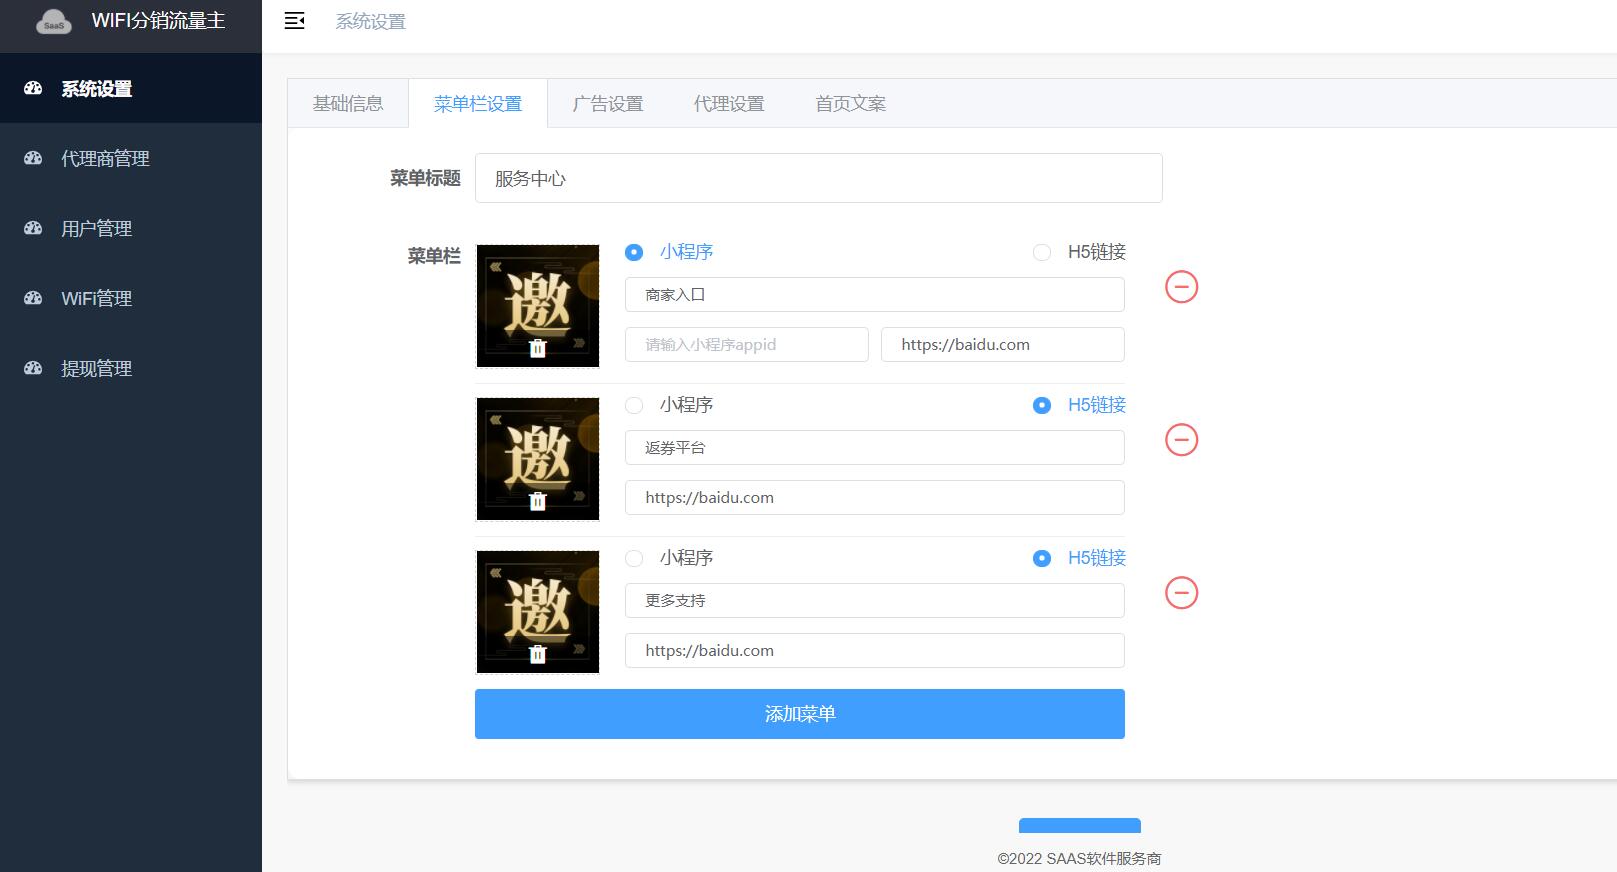Delete the 商家入口 menu image via trash icon
The height and width of the screenshot is (872, 1617).
(x=537, y=348)
